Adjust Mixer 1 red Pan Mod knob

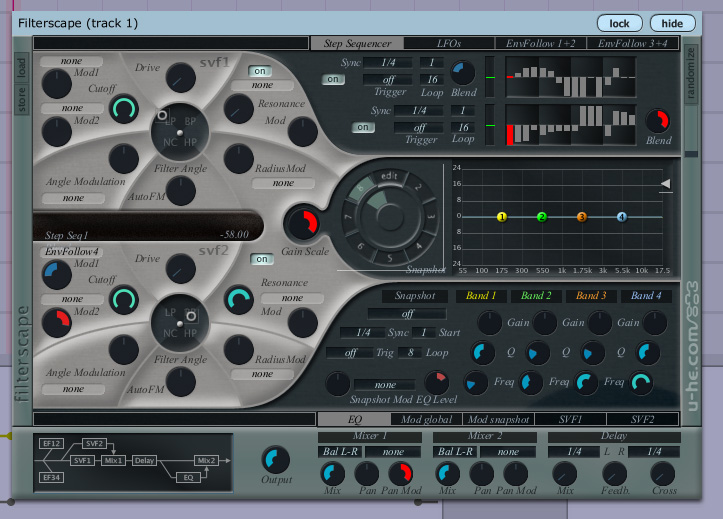(401, 474)
